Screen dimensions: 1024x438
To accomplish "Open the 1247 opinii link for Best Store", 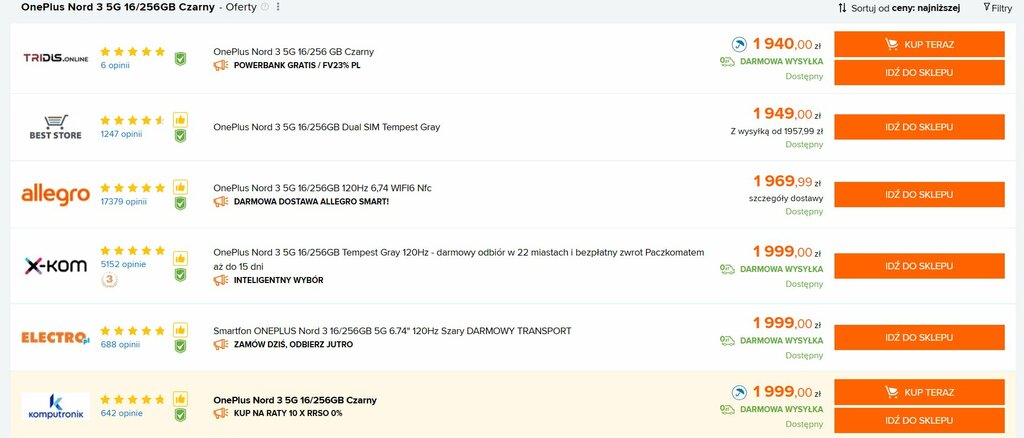I will click(121, 134).
